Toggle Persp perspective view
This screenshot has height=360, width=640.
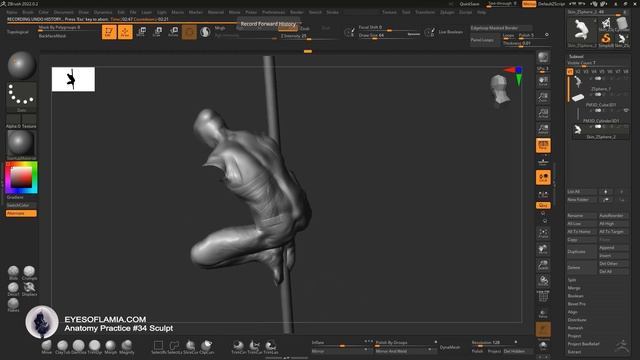(543, 145)
